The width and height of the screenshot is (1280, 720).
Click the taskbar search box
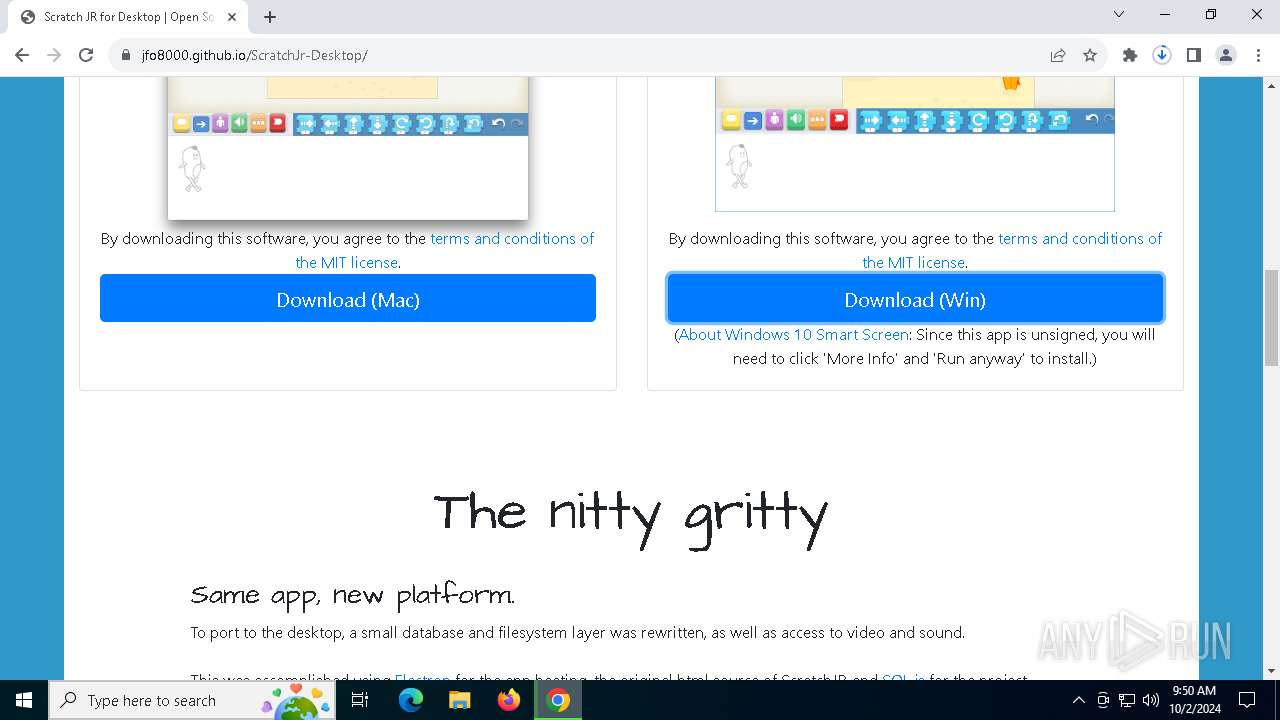192,700
